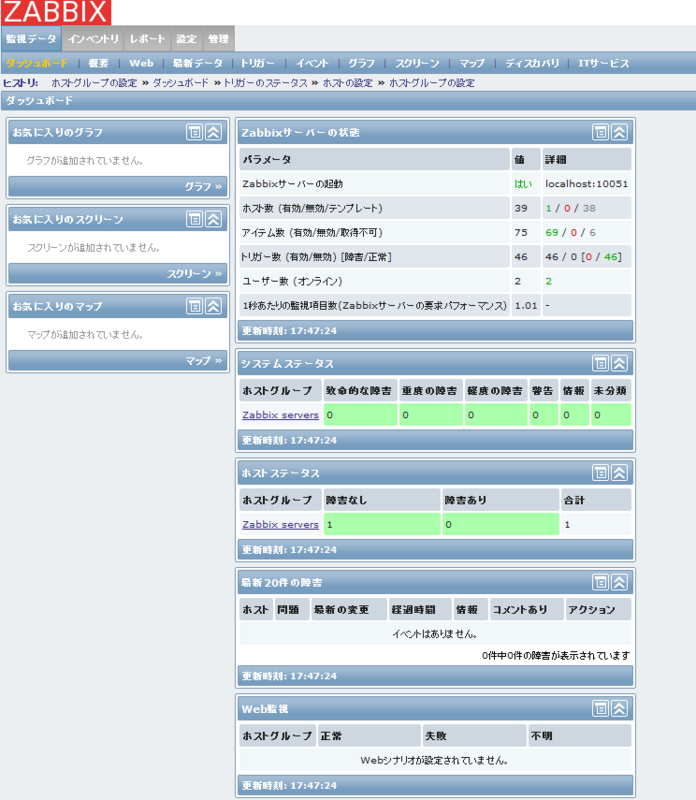Click performance value 1.01
The width and height of the screenshot is (696, 800).
(526, 305)
